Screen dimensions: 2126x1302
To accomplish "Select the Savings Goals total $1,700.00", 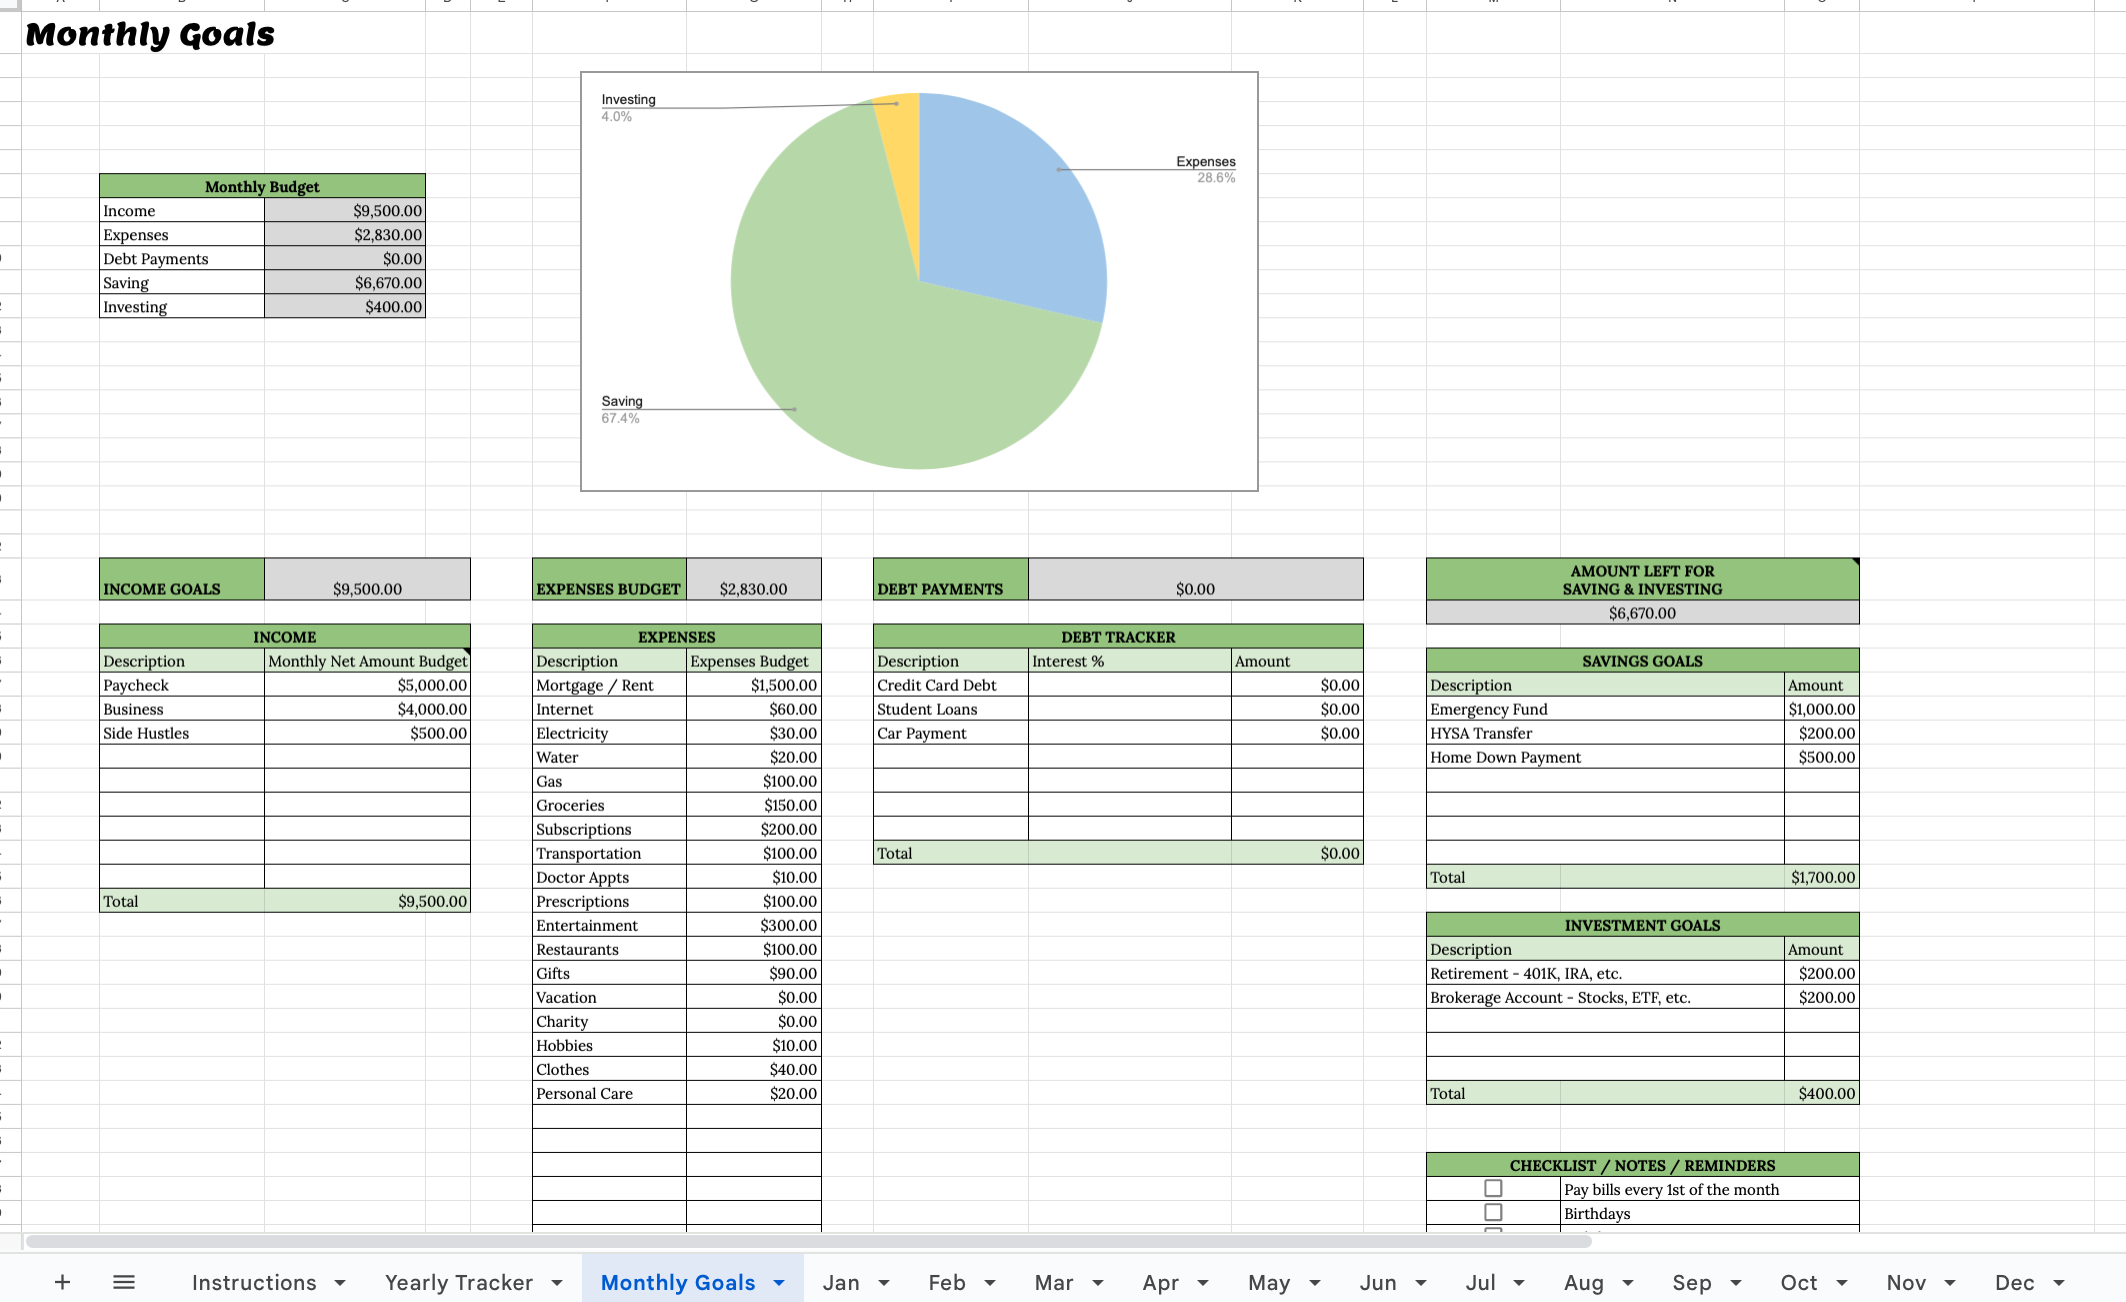I will point(1821,877).
